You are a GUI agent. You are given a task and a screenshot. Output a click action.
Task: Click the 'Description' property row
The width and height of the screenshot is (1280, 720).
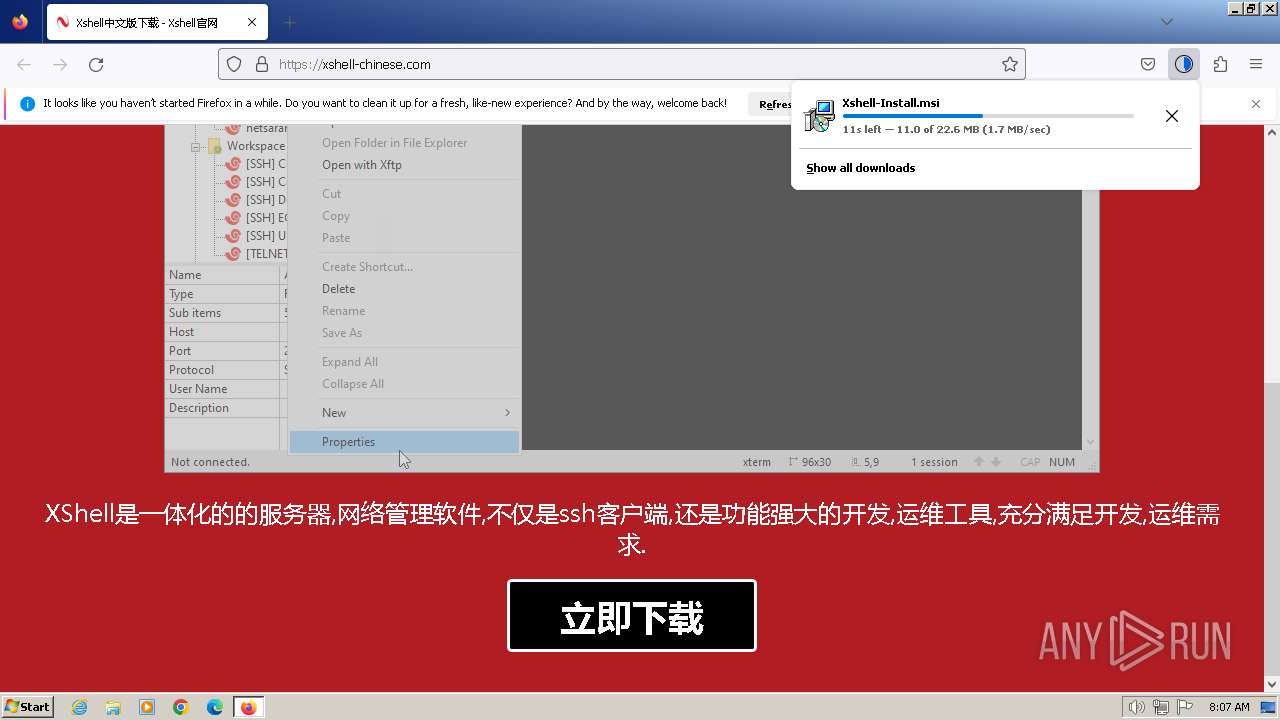click(226, 408)
